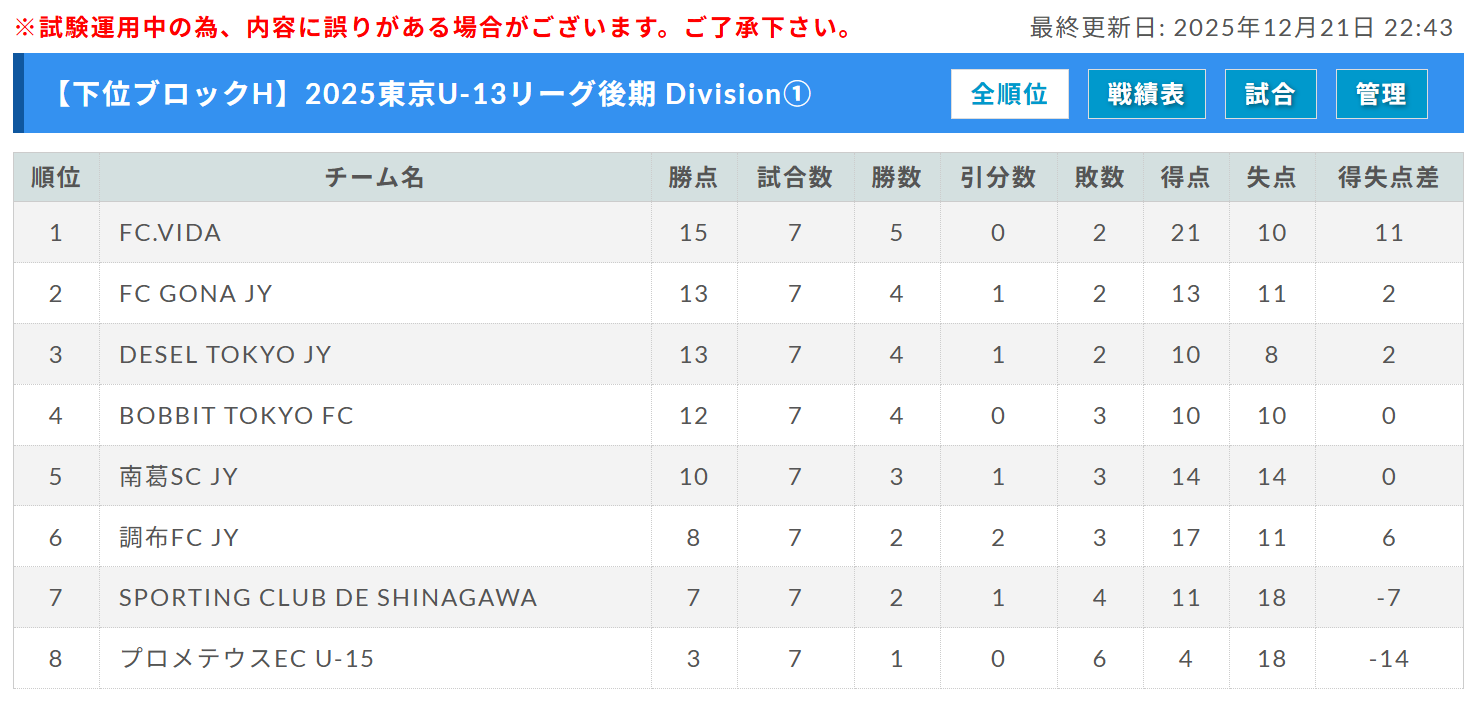
Task: Click the 得点 goals column header
Action: click(1185, 178)
